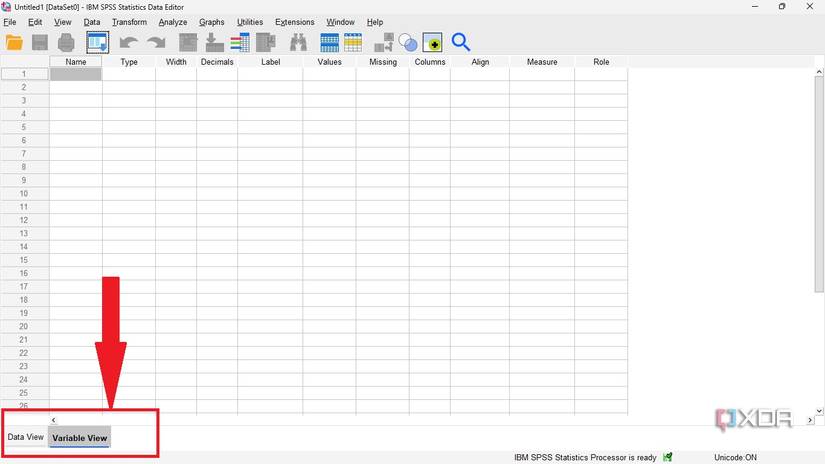Click the horizontal scroll right arrow
The width and height of the screenshot is (825, 464).
(x=810, y=420)
